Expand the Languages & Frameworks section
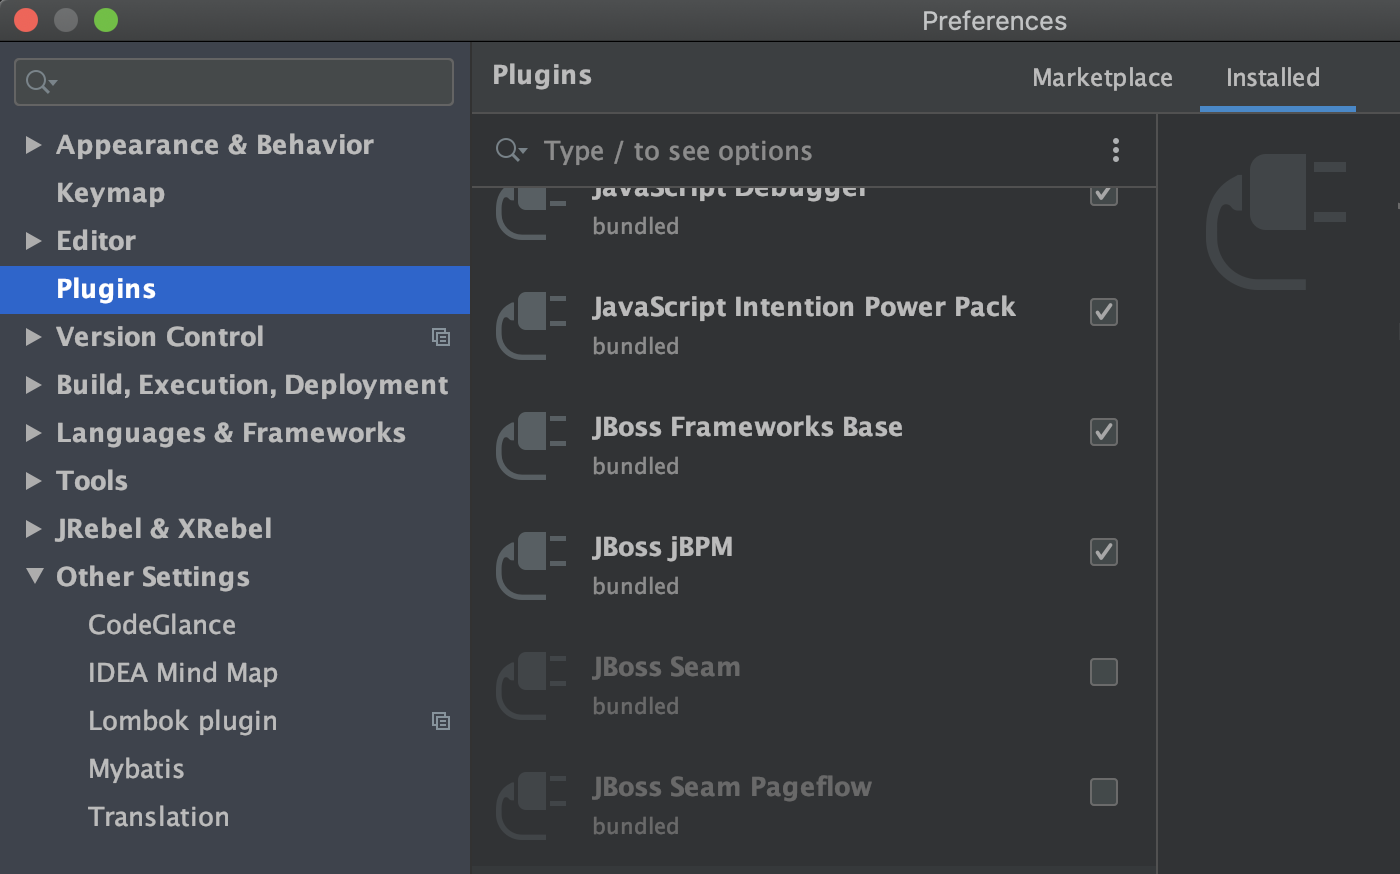The width and height of the screenshot is (1400, 874). point(34,433)
